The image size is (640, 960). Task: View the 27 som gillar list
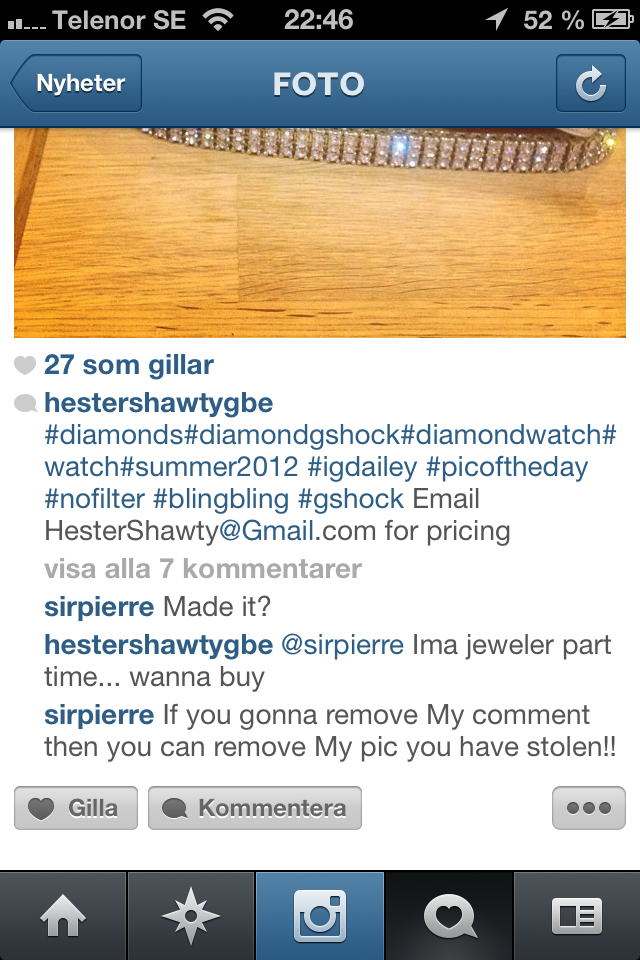129,365
